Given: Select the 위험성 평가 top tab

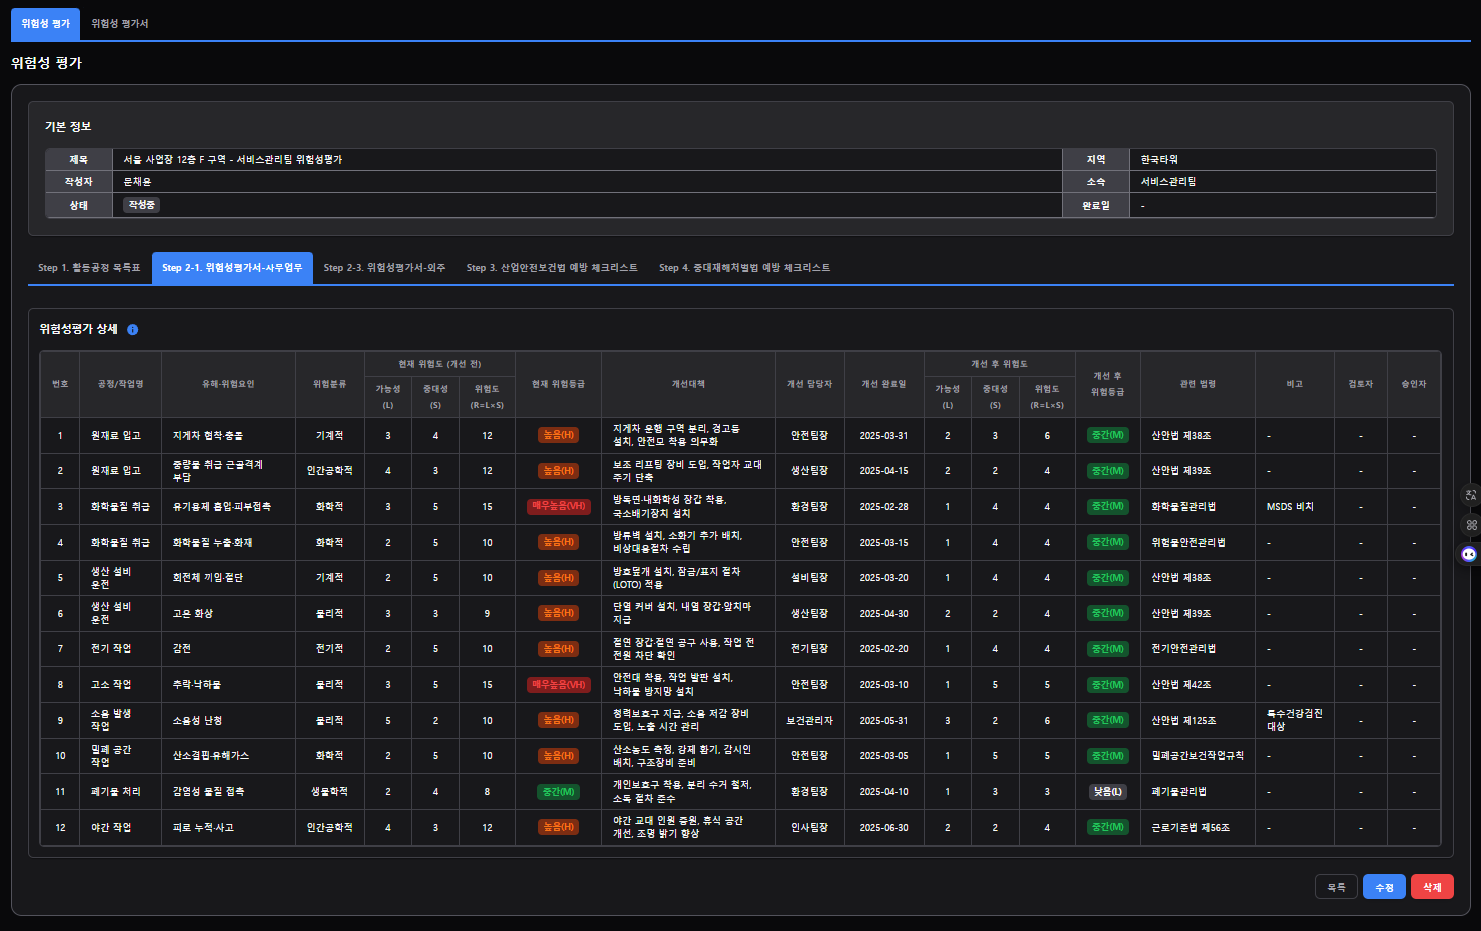Looking at the screenshot, I should (46, 23).
